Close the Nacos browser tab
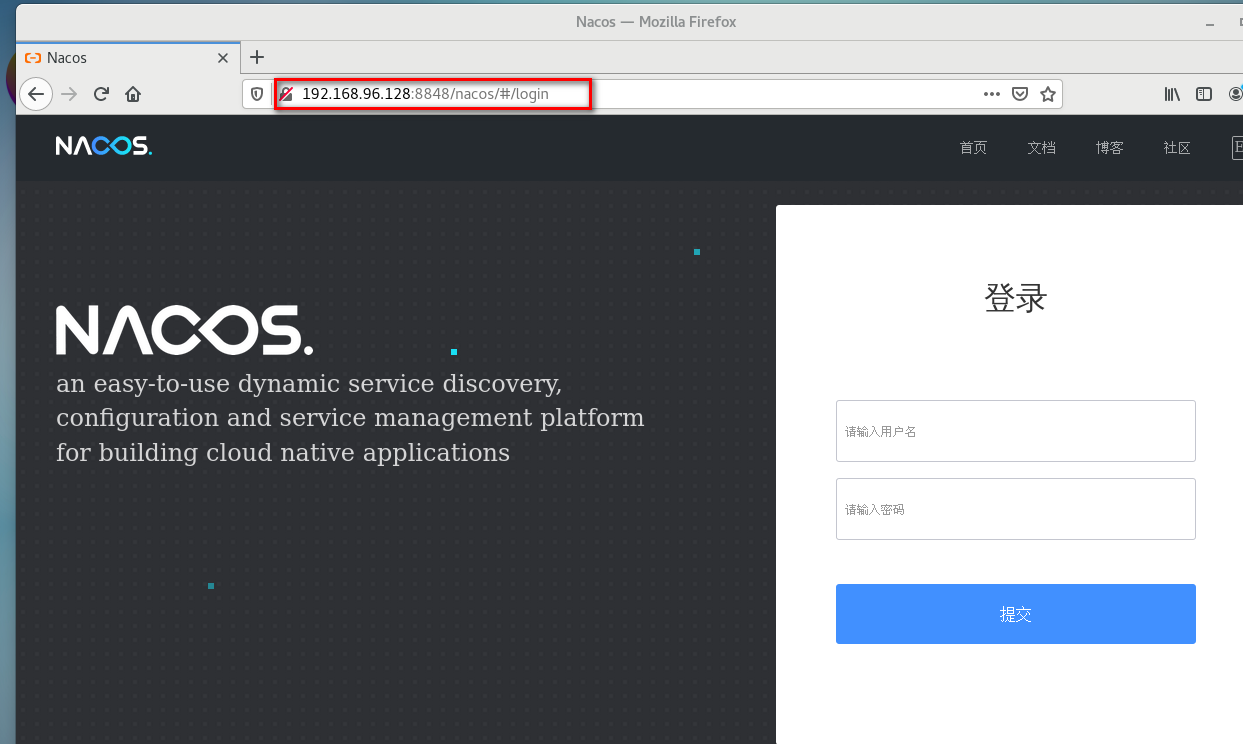The height and width of the screenshot is (744, 1243). tap(224, 58)
